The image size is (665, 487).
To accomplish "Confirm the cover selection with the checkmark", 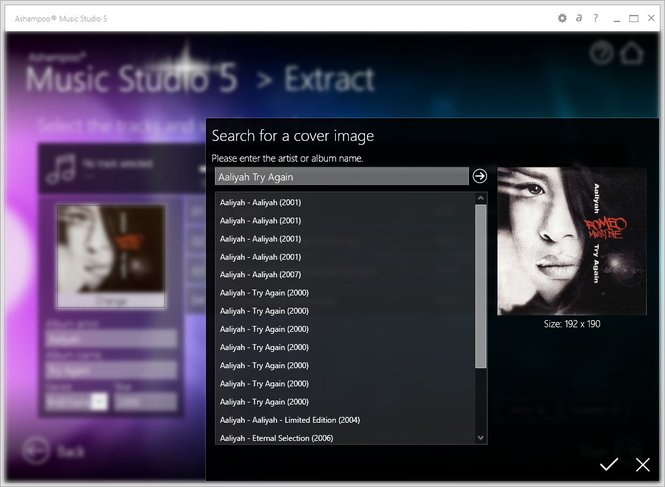I will [x=609, y=464].
